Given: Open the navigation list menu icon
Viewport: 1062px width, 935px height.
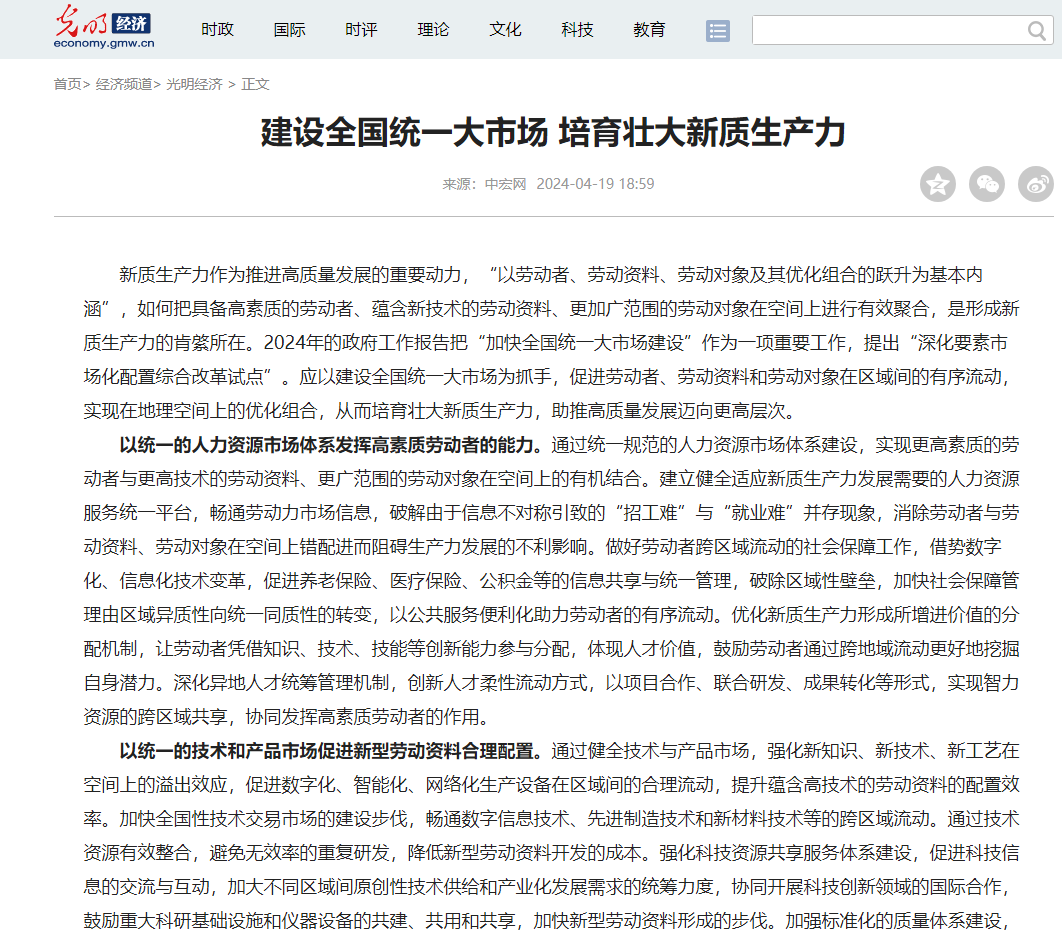Looking at the screenshot, I should click(717, 30).
